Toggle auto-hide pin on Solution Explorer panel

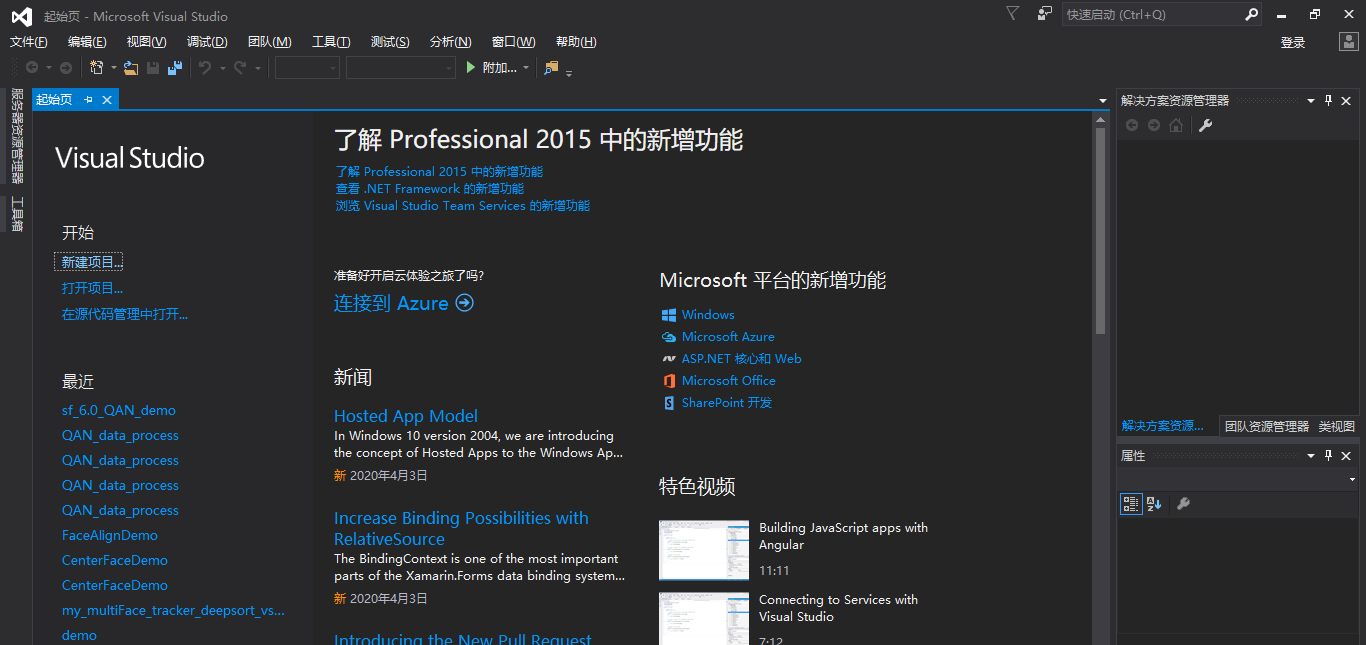[x=1329, y=100]
